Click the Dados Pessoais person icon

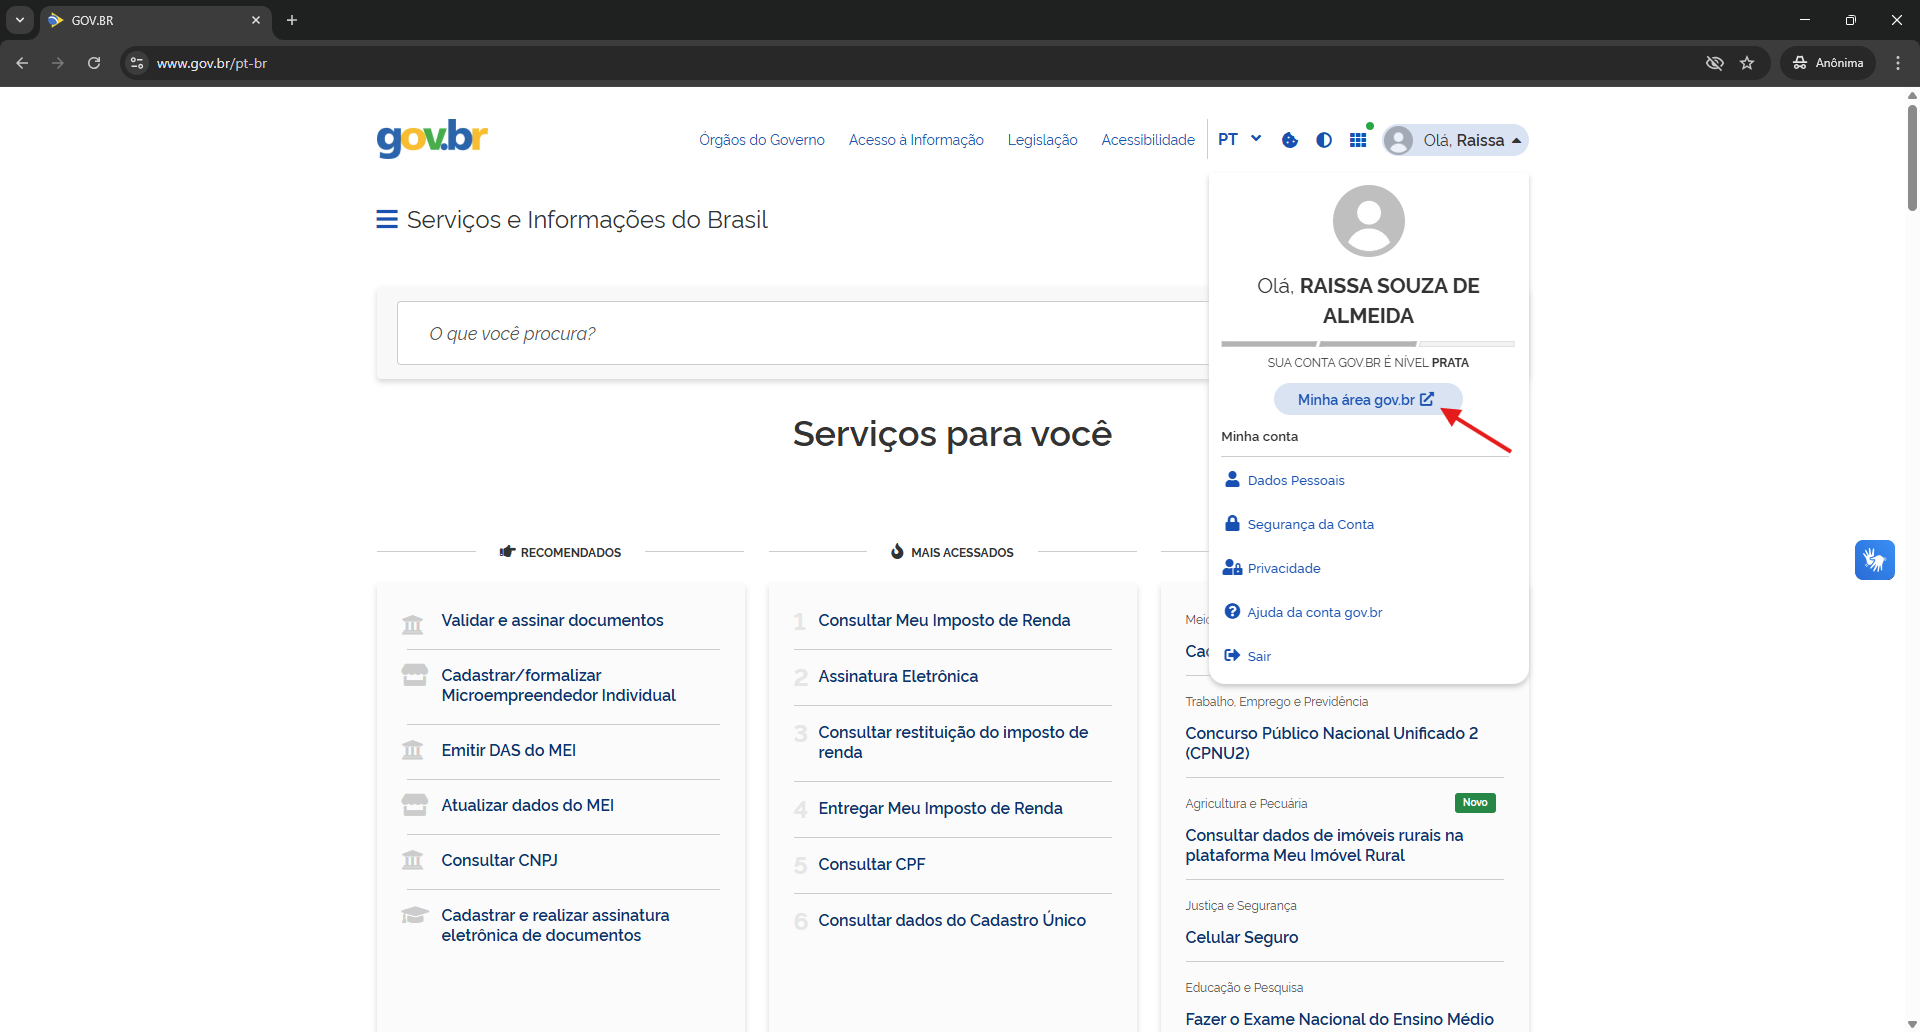pyautogui.click(x=1232, y=479)
